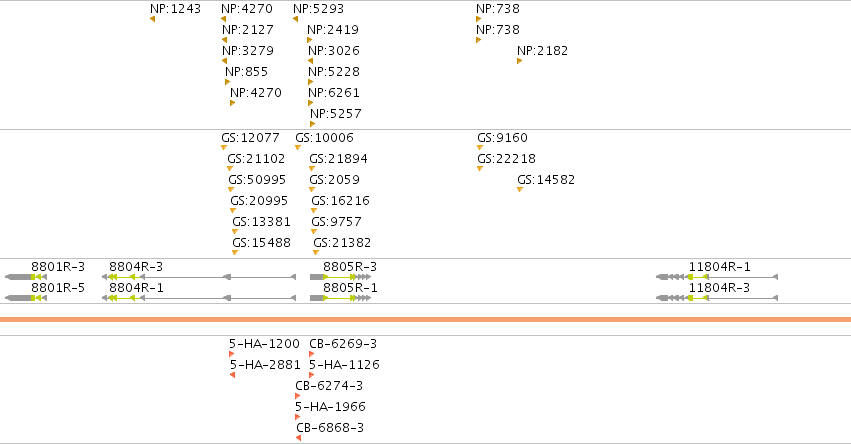This screenshot has height=444, width=851.
Task: Click the GS:21382 marker
Action: pos(315,253)
